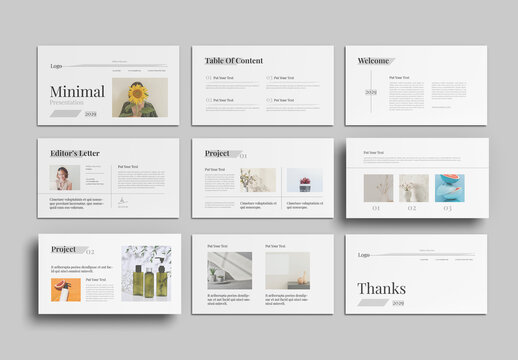
Task: Select the blue grapefruit image above label 03
Action: click(450, 188)
